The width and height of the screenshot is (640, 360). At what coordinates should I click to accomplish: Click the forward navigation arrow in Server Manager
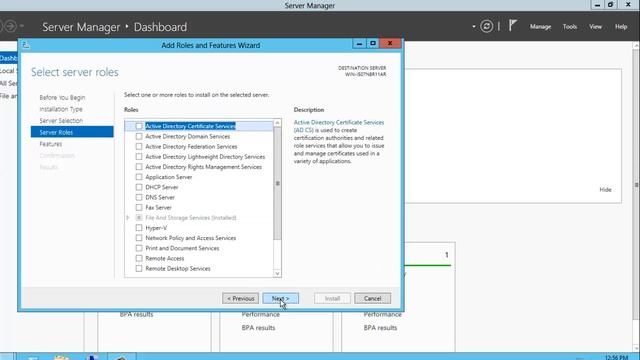[x=11, y=27]
